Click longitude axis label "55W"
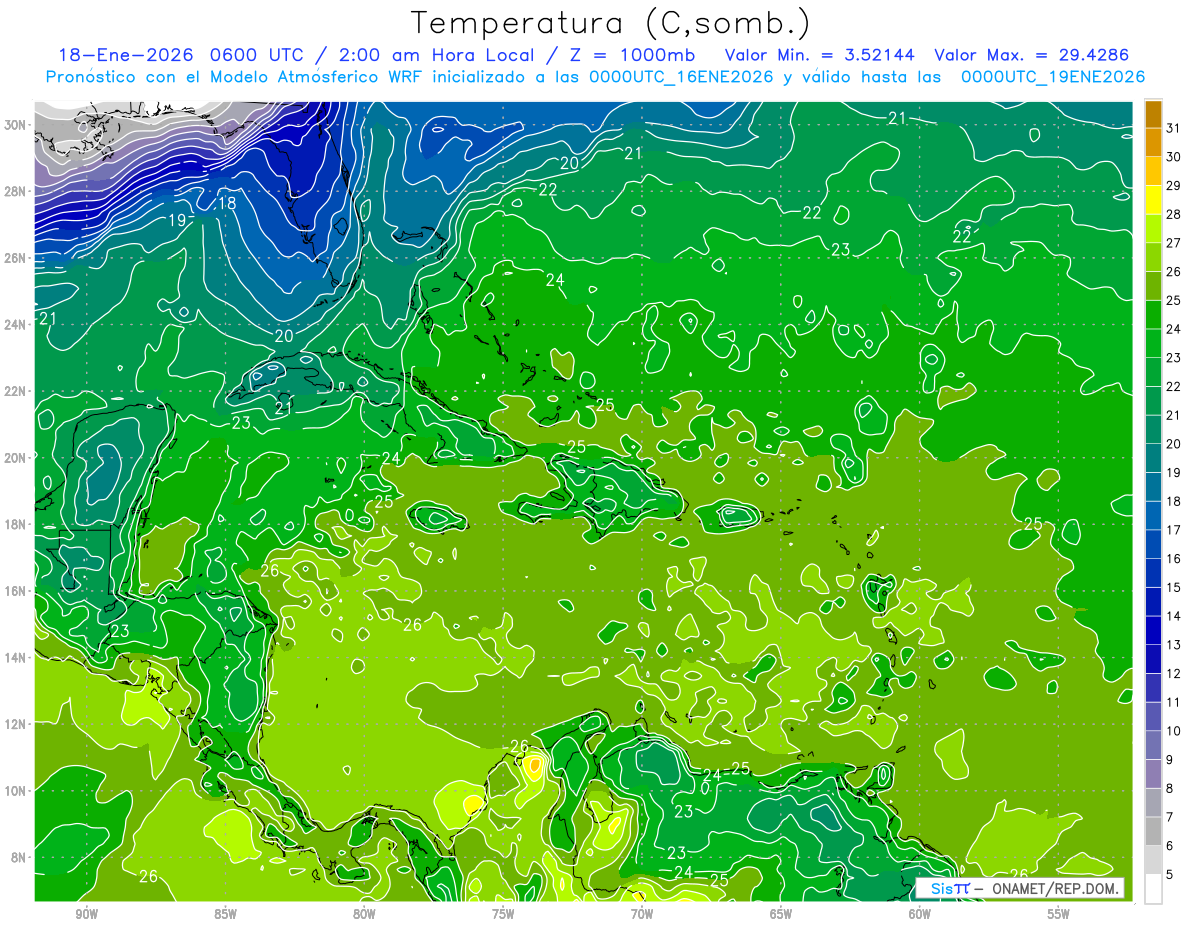 [x=1058, y=915]
